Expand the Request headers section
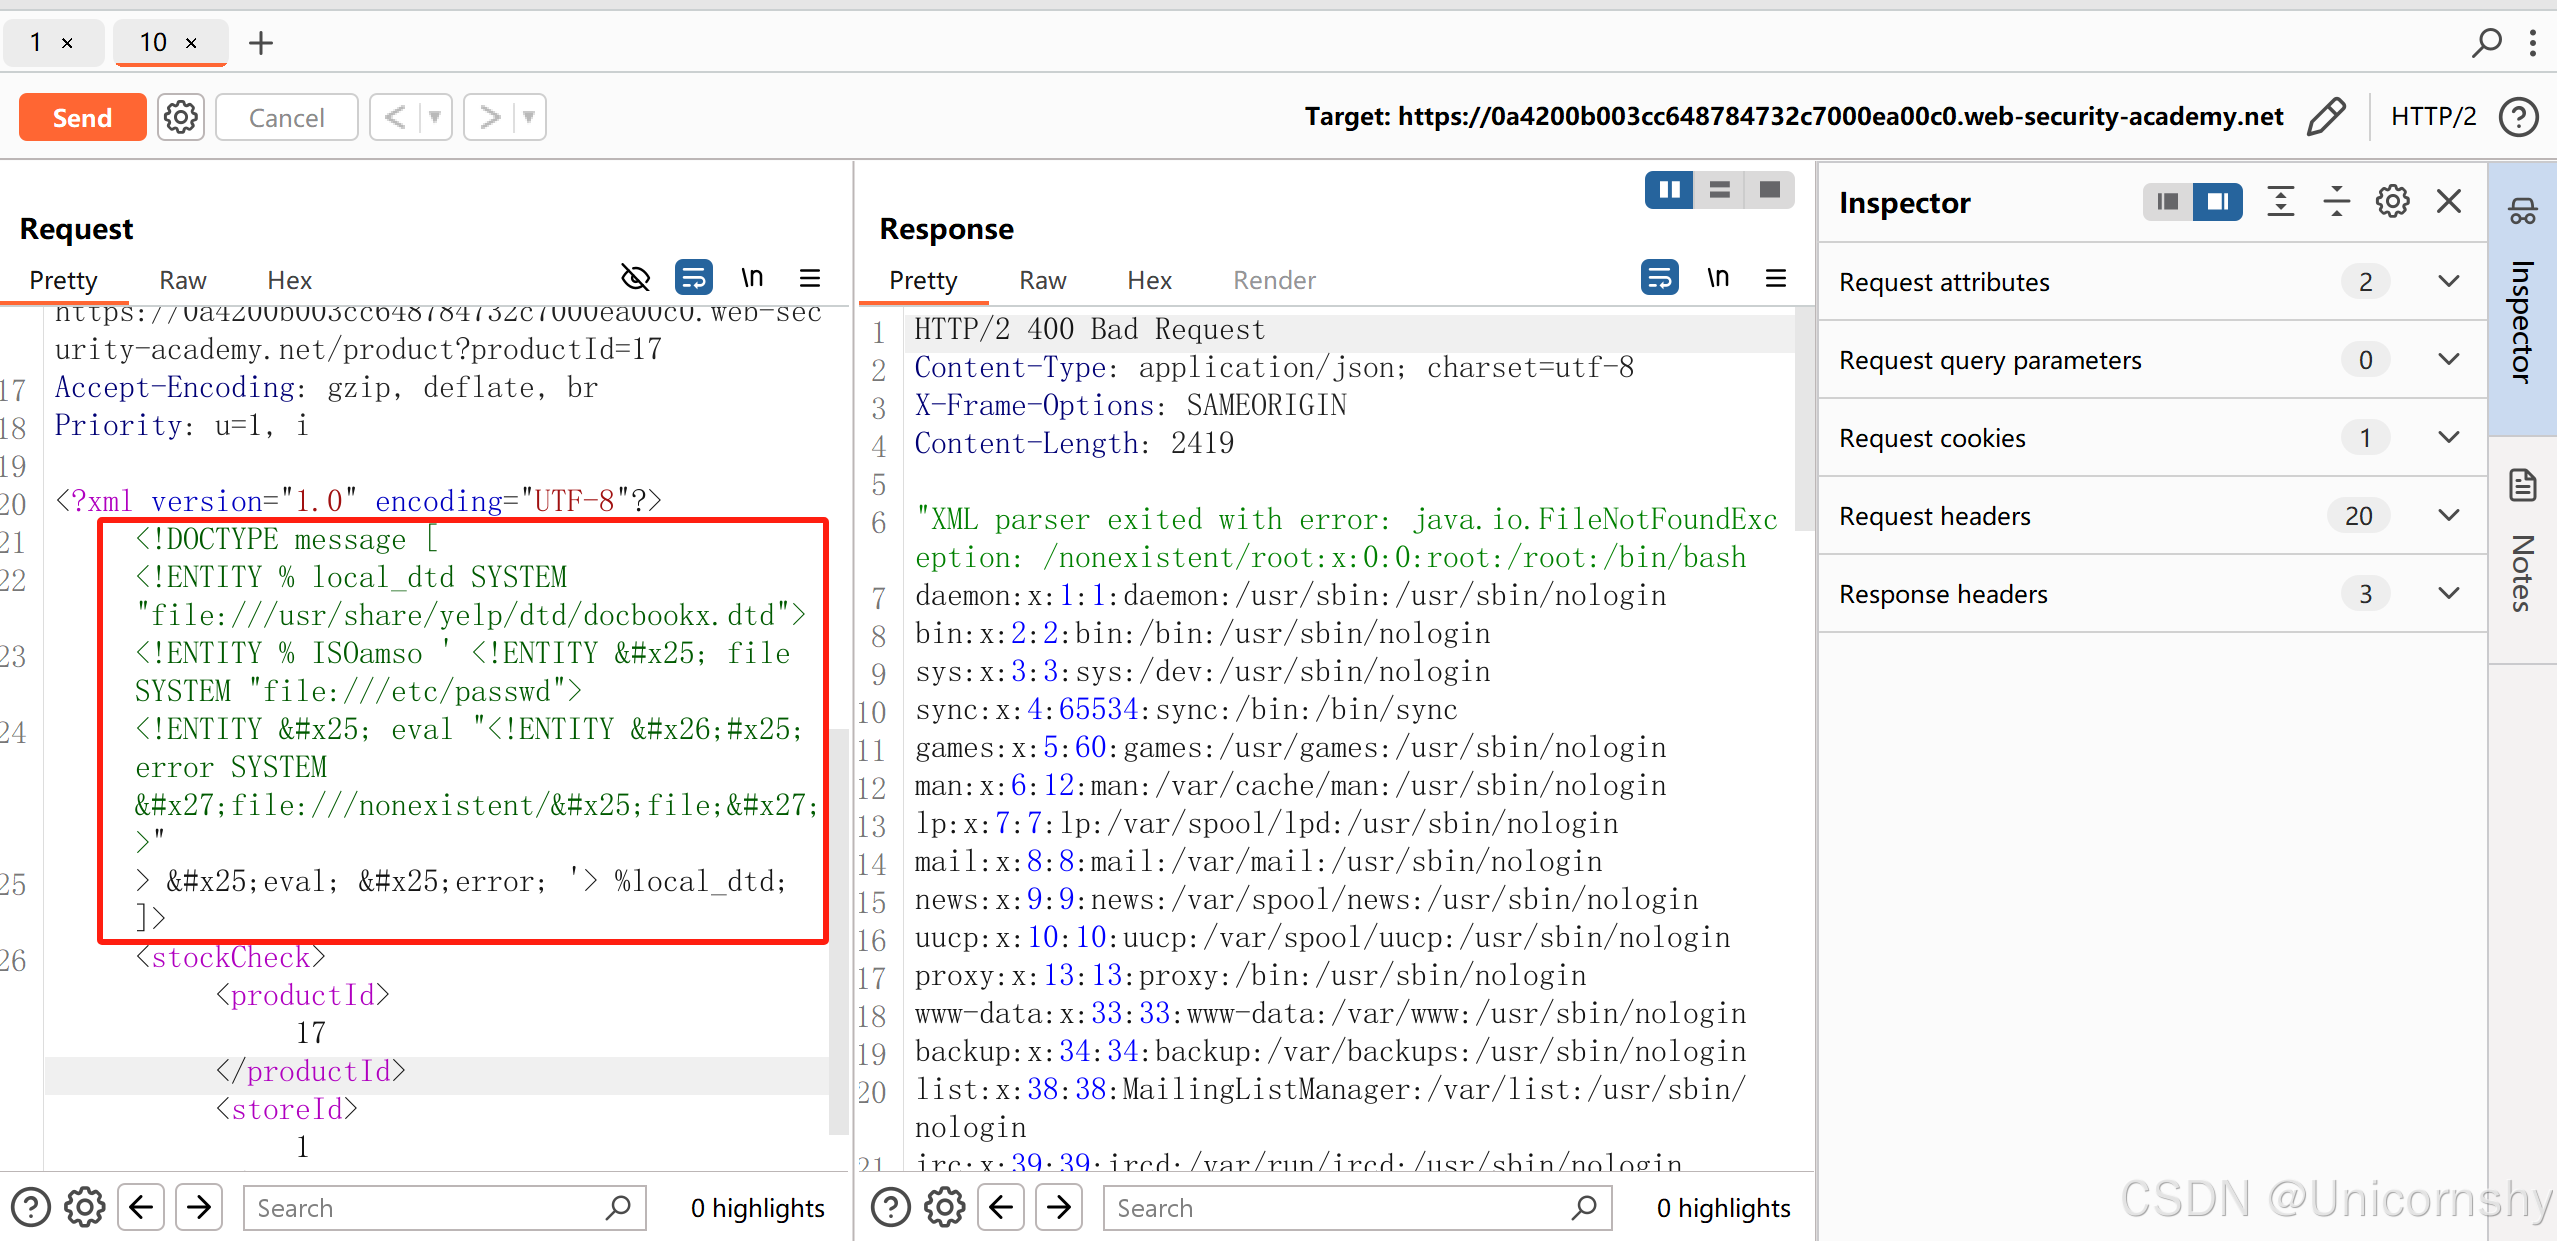Image resolution: width=2557 pixels, height=1241 pixels. coord(2448,516)
